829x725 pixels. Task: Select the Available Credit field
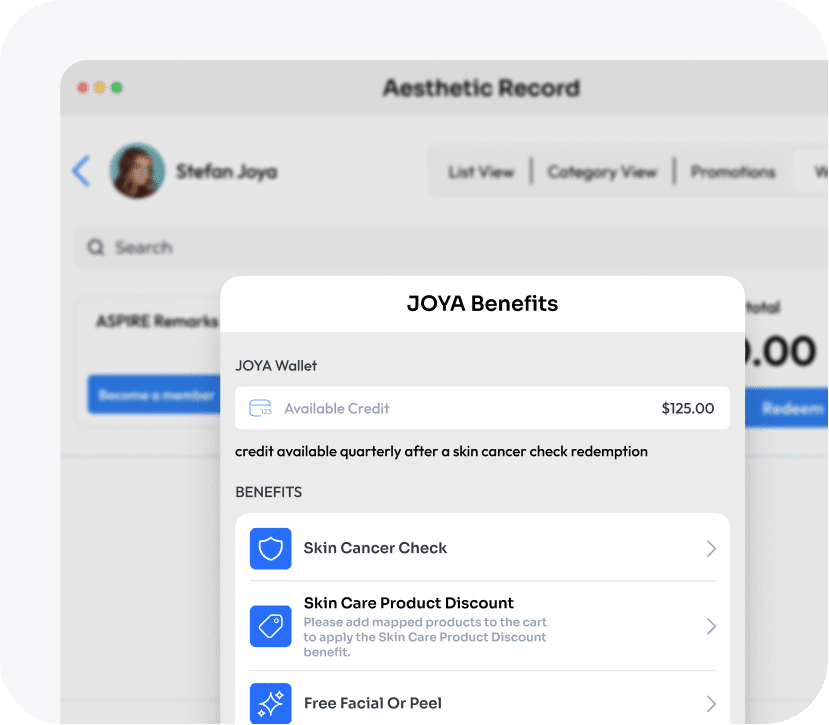[x=482, y=408]
